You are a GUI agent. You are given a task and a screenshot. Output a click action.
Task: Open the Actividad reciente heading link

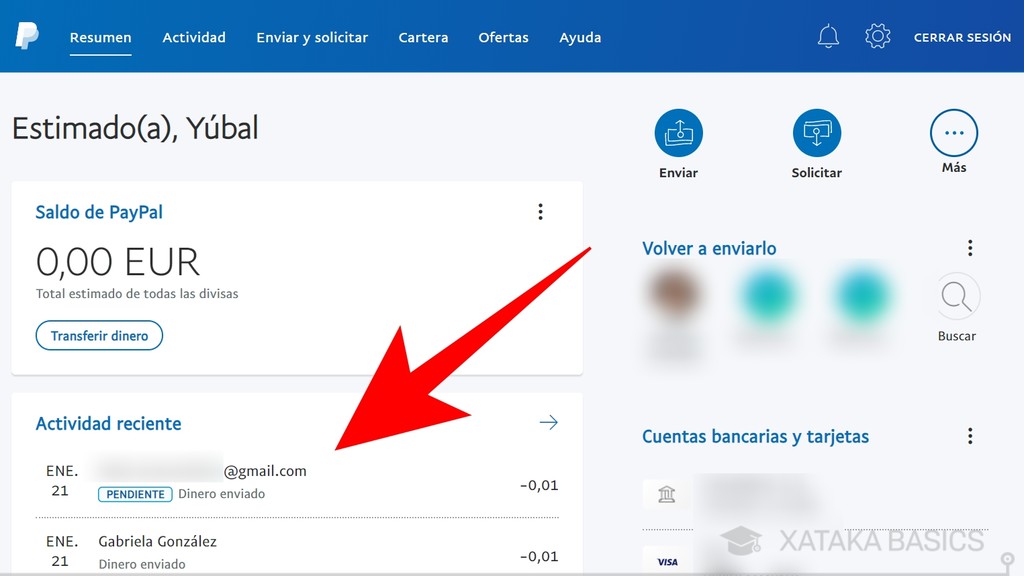(x=108, y=424)
